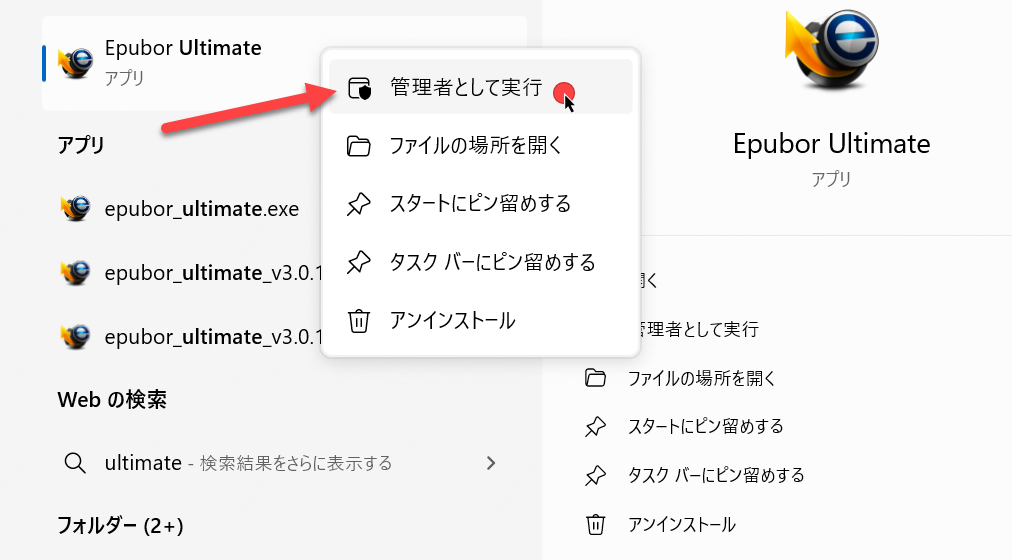Screen dimensions: 1012x560
Task: Click pin icon next to context menu タスク バーにピン留めする
Action: pyautogui.click(x=358, y=263)
